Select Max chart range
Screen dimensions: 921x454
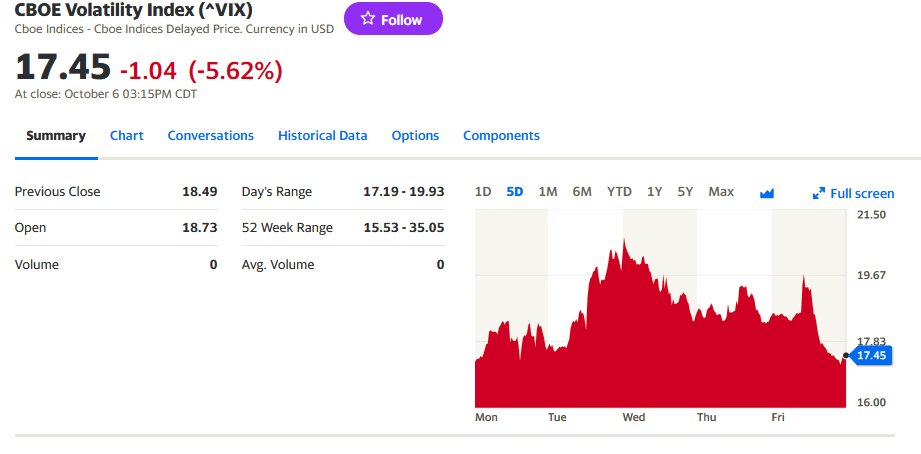[721, 191]
